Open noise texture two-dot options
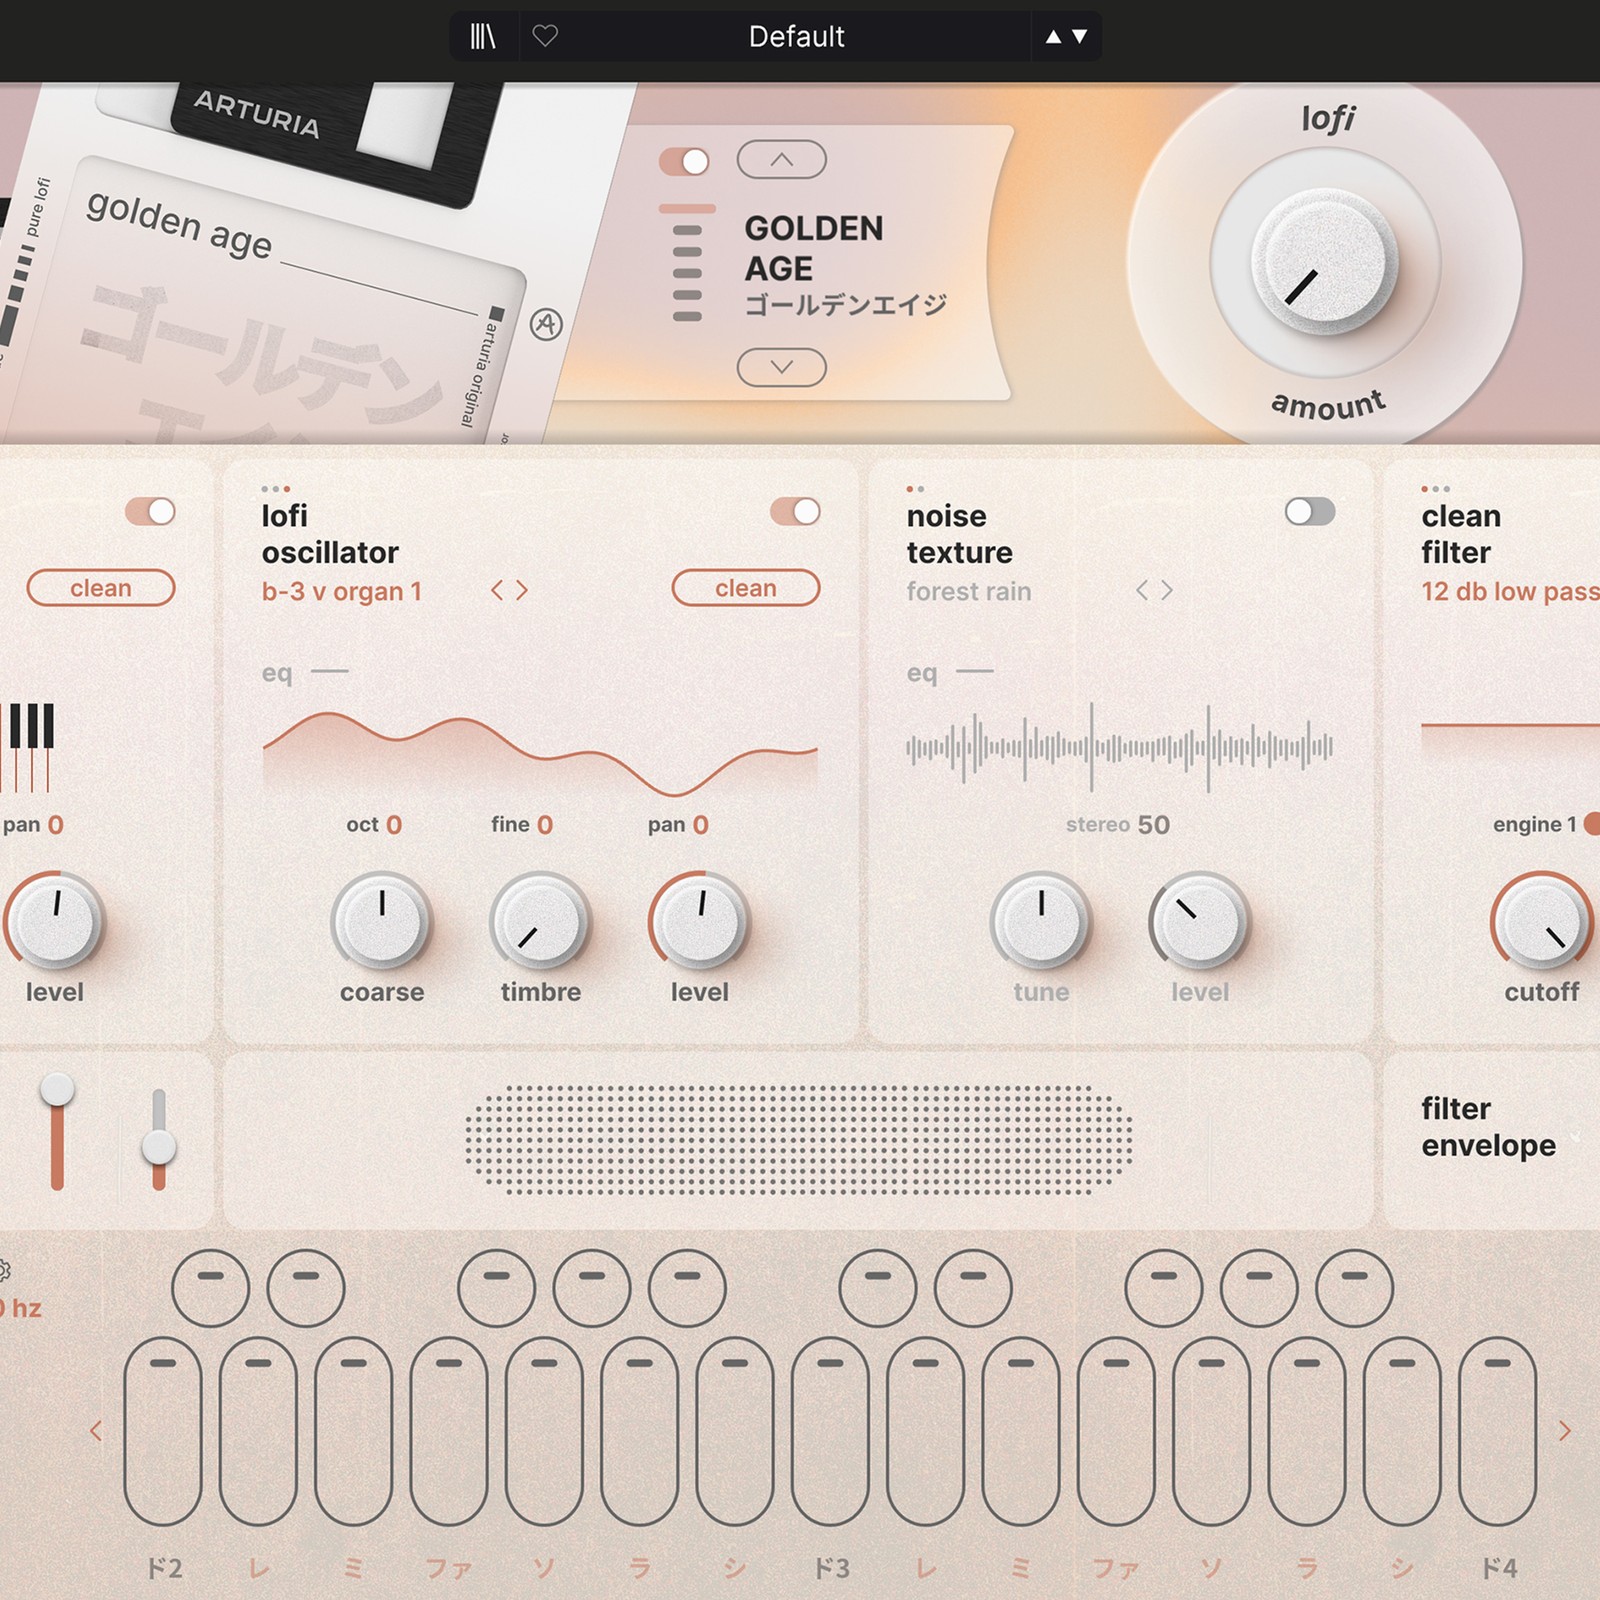Screen dimensions: 1600x1600 (915, 489)
